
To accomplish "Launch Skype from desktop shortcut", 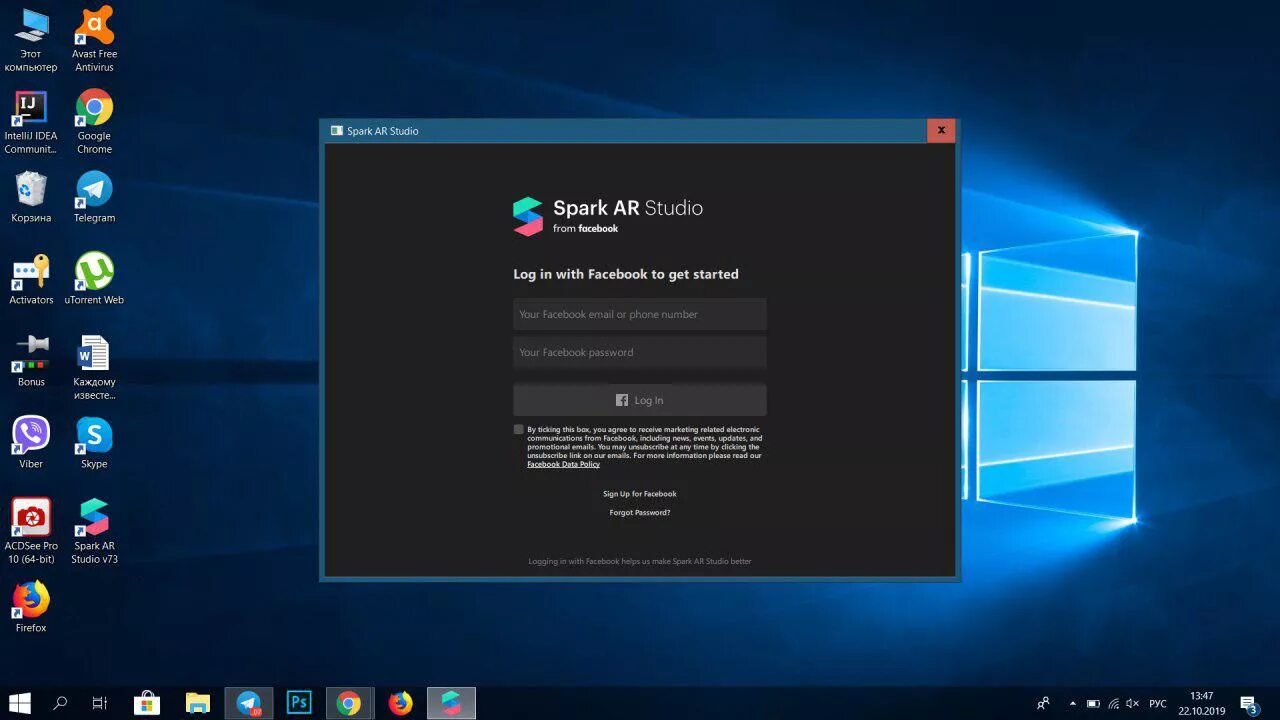I will click(x=94, y=443).
